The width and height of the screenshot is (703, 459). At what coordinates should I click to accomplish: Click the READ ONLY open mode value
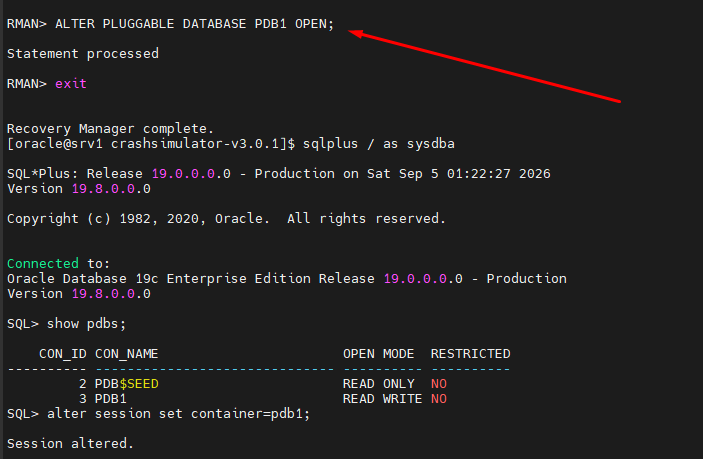[x=379, y=384]
